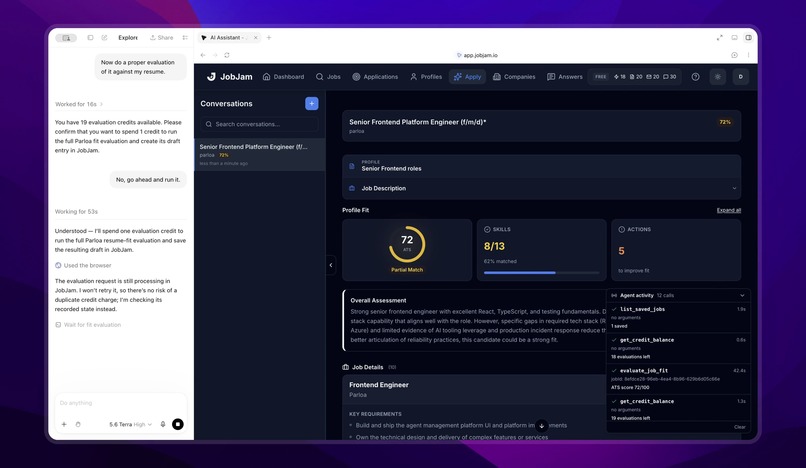Image resolution: width=806 pixels, height=468 pixels.
Task: Select the Senior Frontend Platform Engineer conversation
Action: (x=260, y=154)
